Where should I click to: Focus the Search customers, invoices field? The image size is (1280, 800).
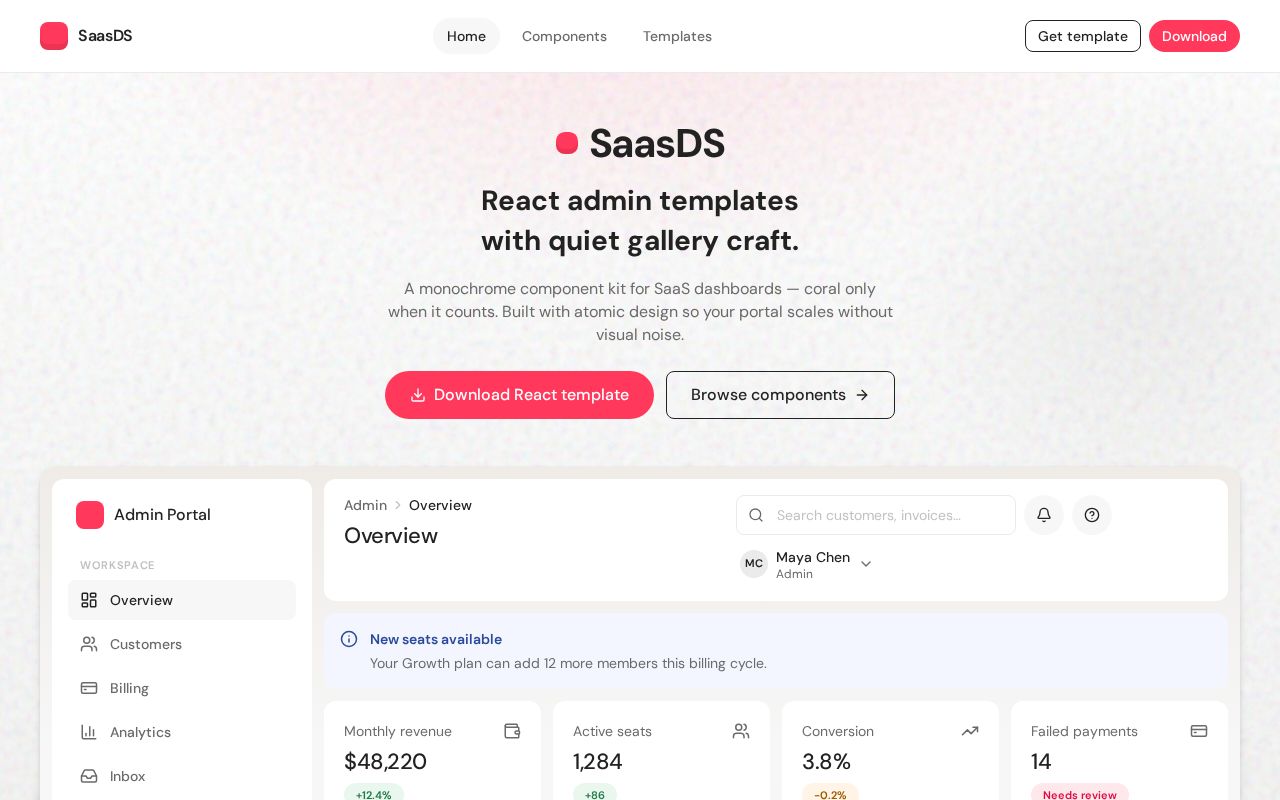[876, 515]
